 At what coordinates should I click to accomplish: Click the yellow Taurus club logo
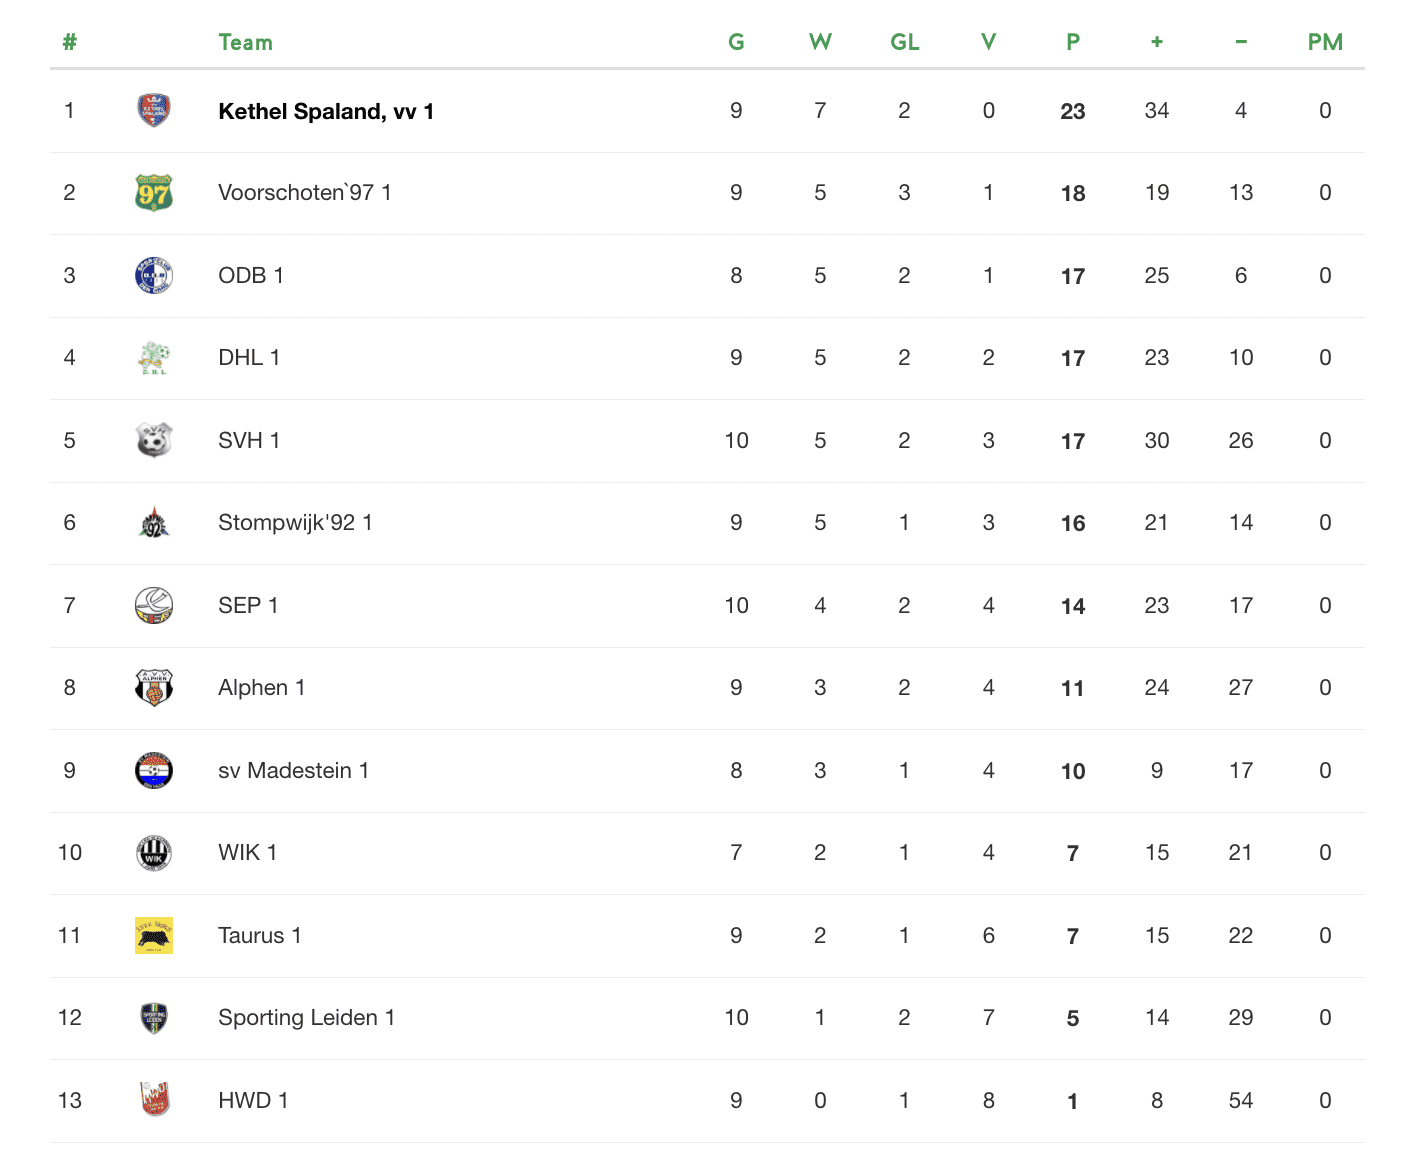pyautogui.click(x=154, y=935)
